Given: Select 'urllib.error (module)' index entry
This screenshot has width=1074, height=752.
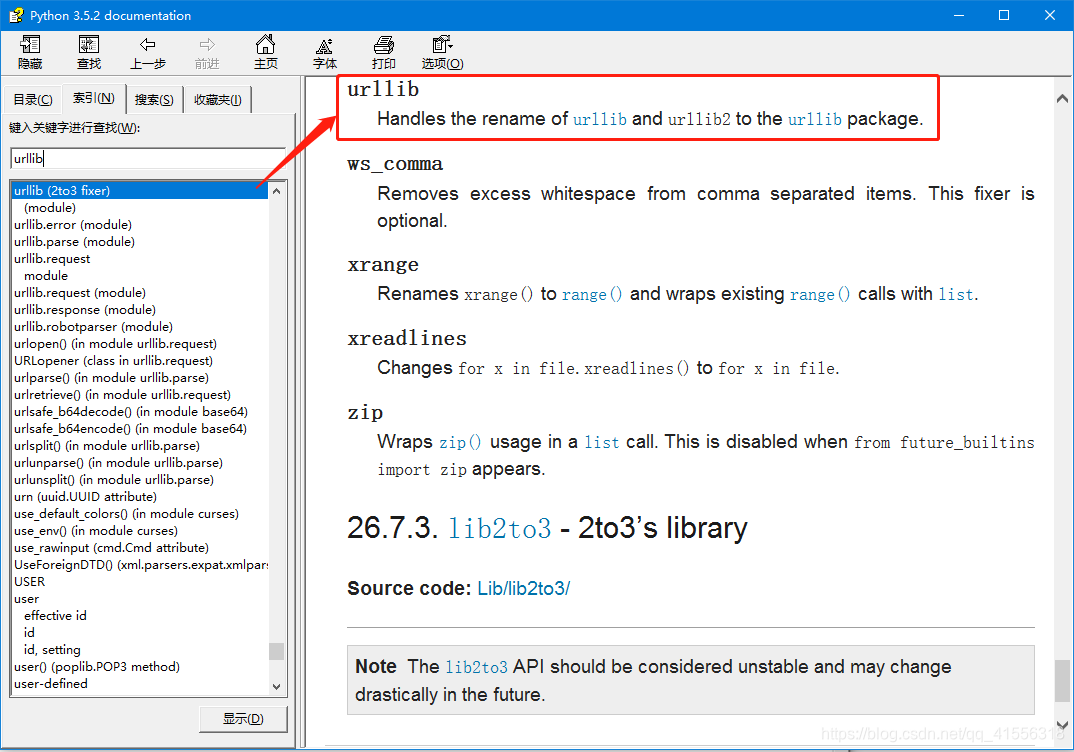Looking at the screenshot, I should [x=73, y=225].
